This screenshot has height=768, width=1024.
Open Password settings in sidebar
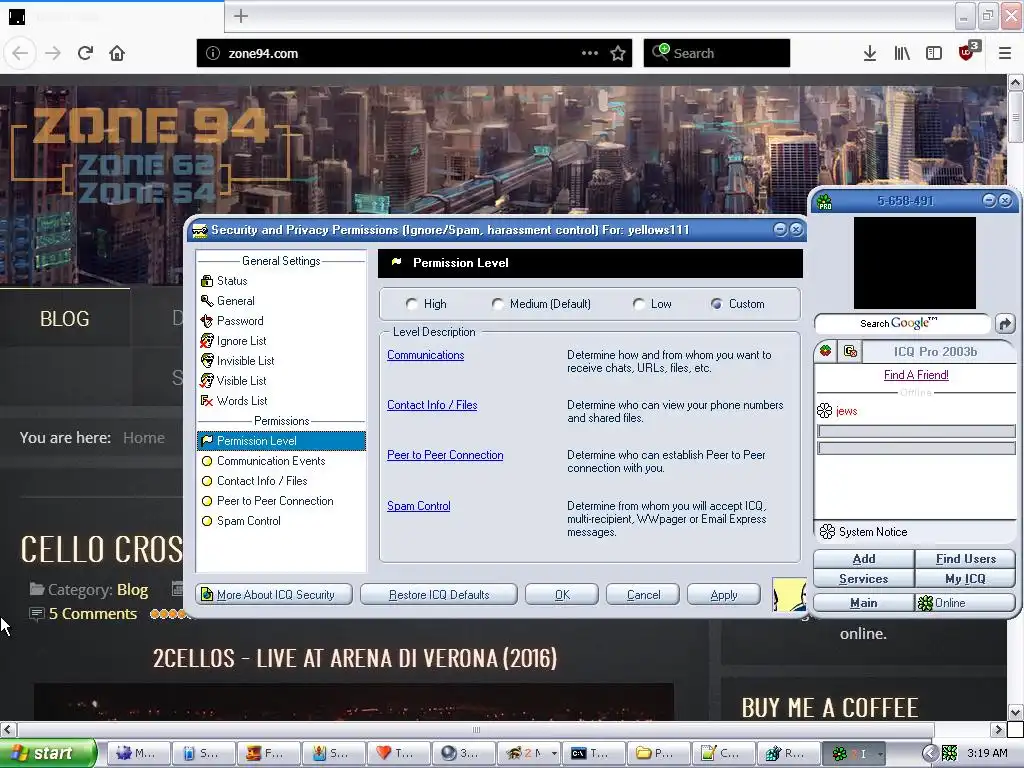click(240, 321)
